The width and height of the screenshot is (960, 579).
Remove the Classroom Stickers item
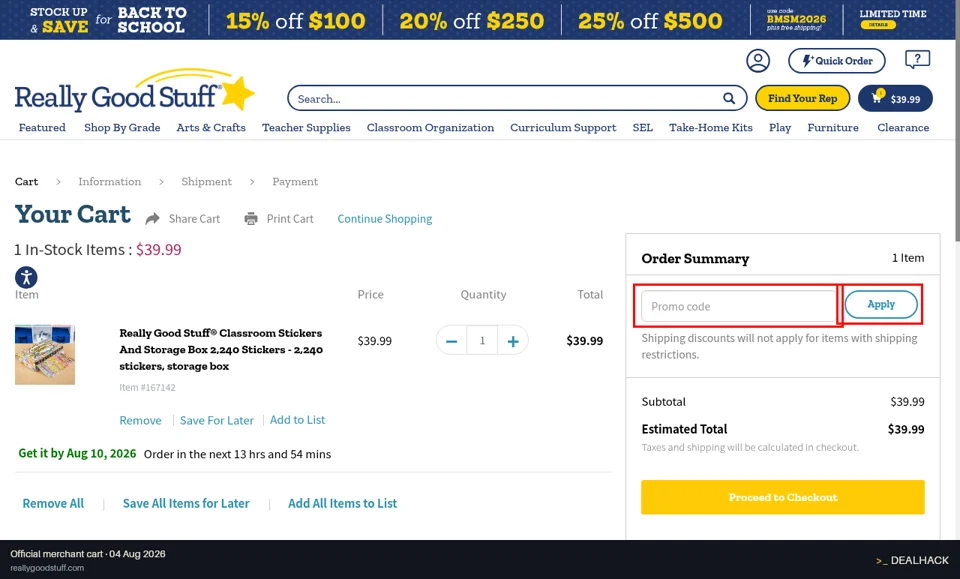click(140, 420)
